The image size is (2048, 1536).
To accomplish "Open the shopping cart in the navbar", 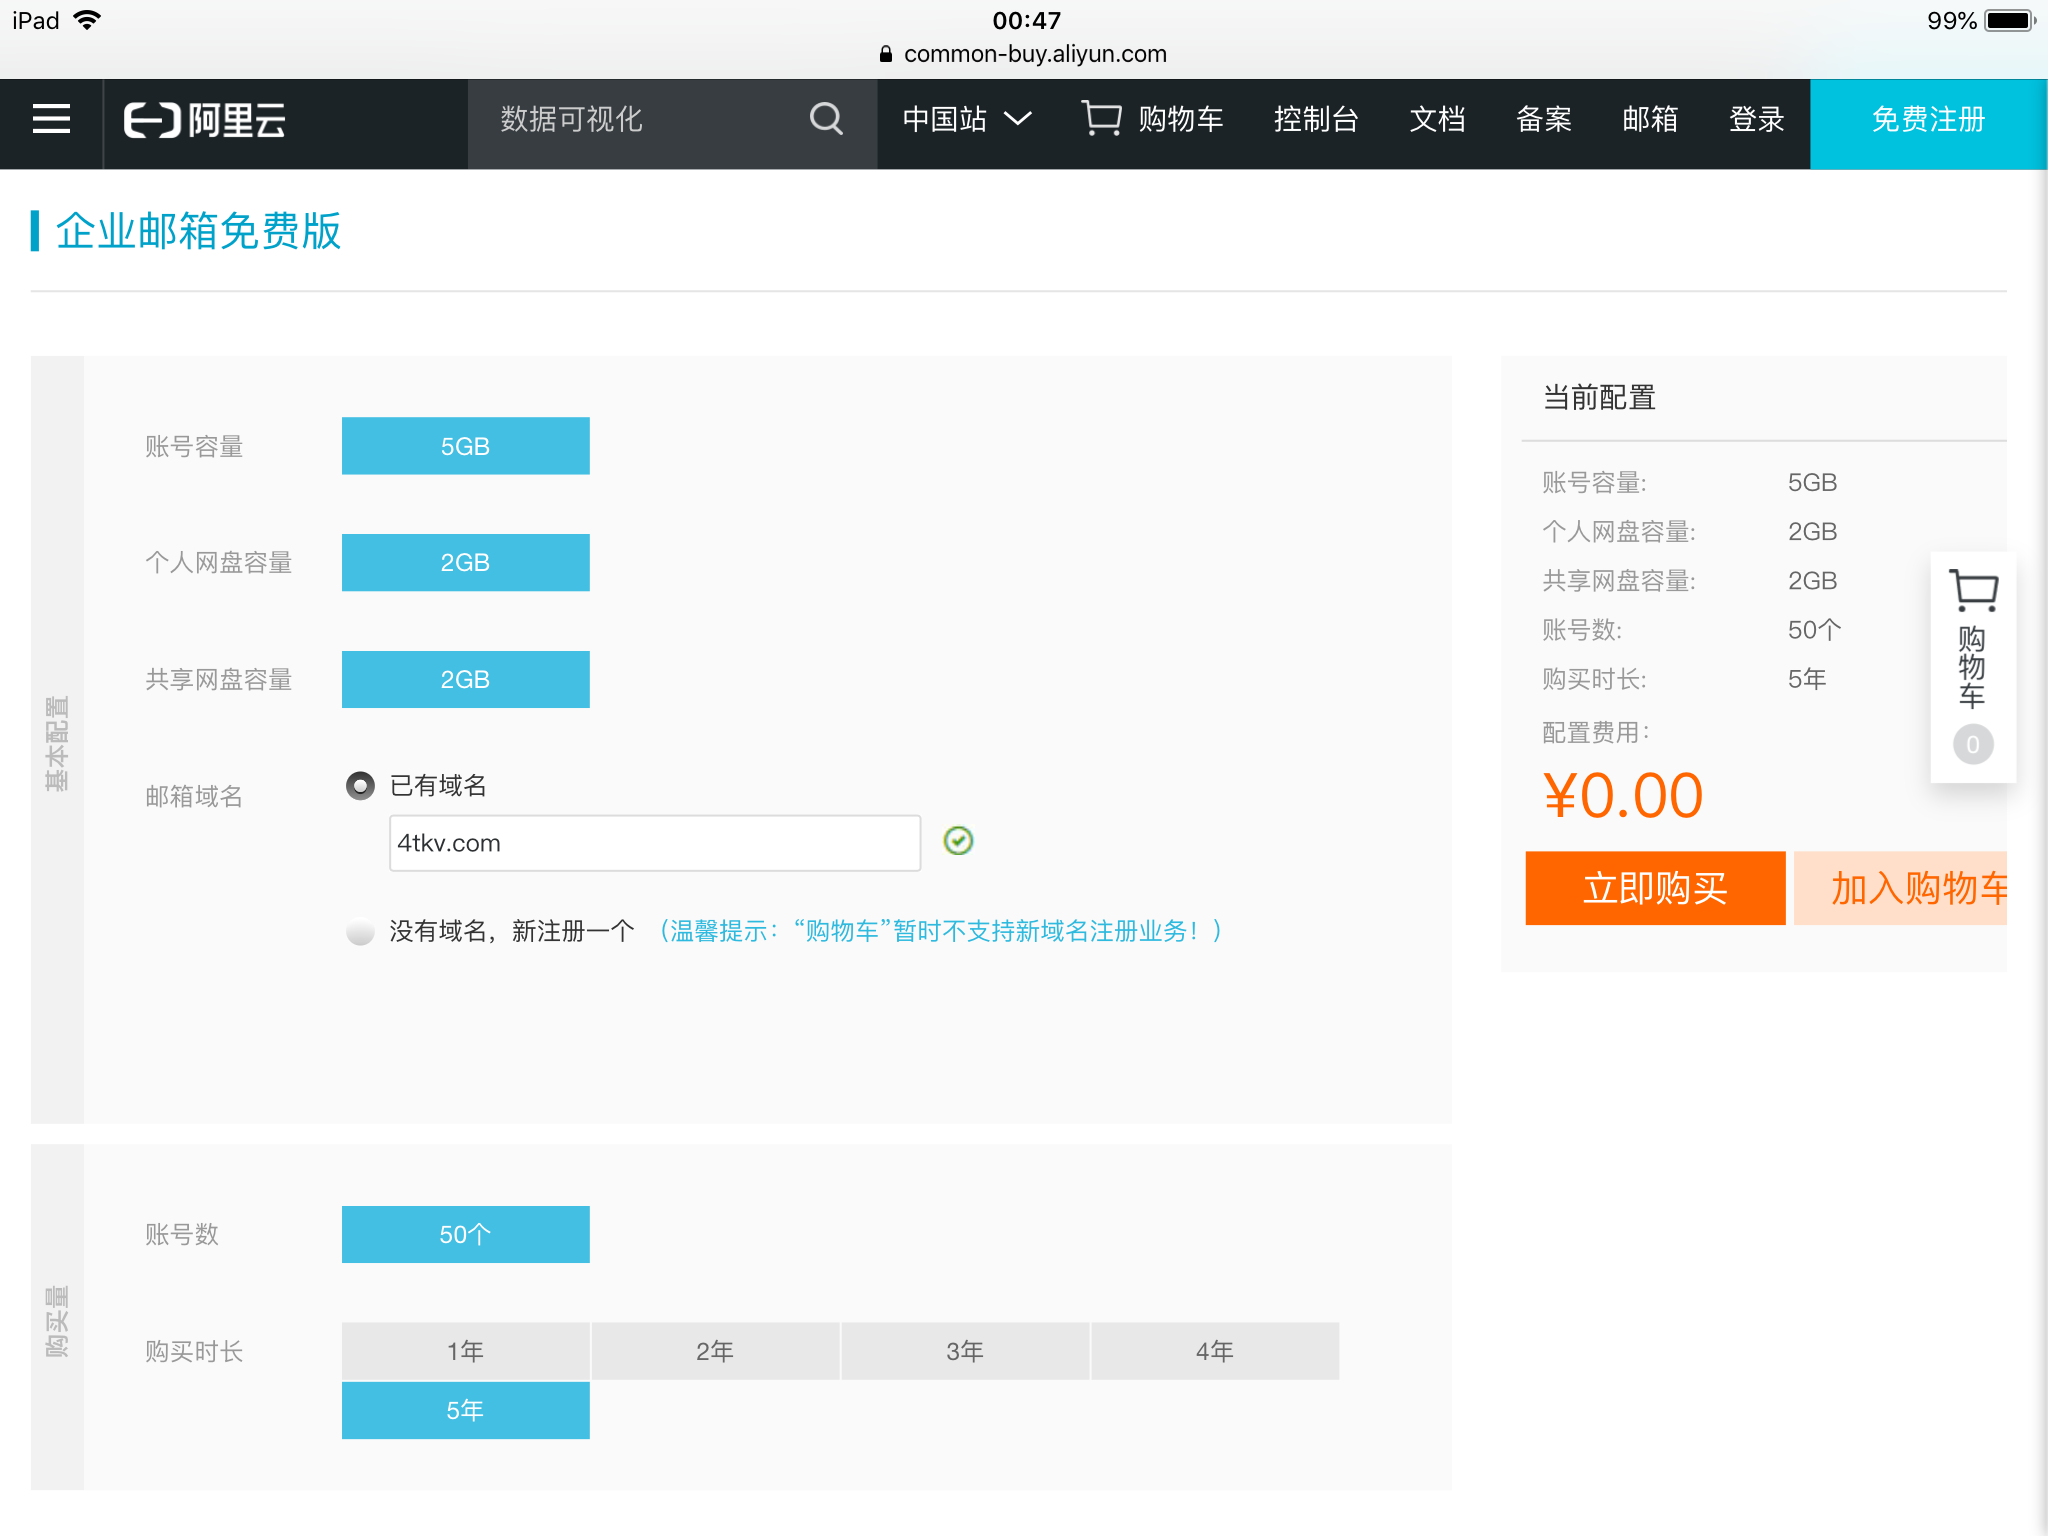I will coord(1152,119).
